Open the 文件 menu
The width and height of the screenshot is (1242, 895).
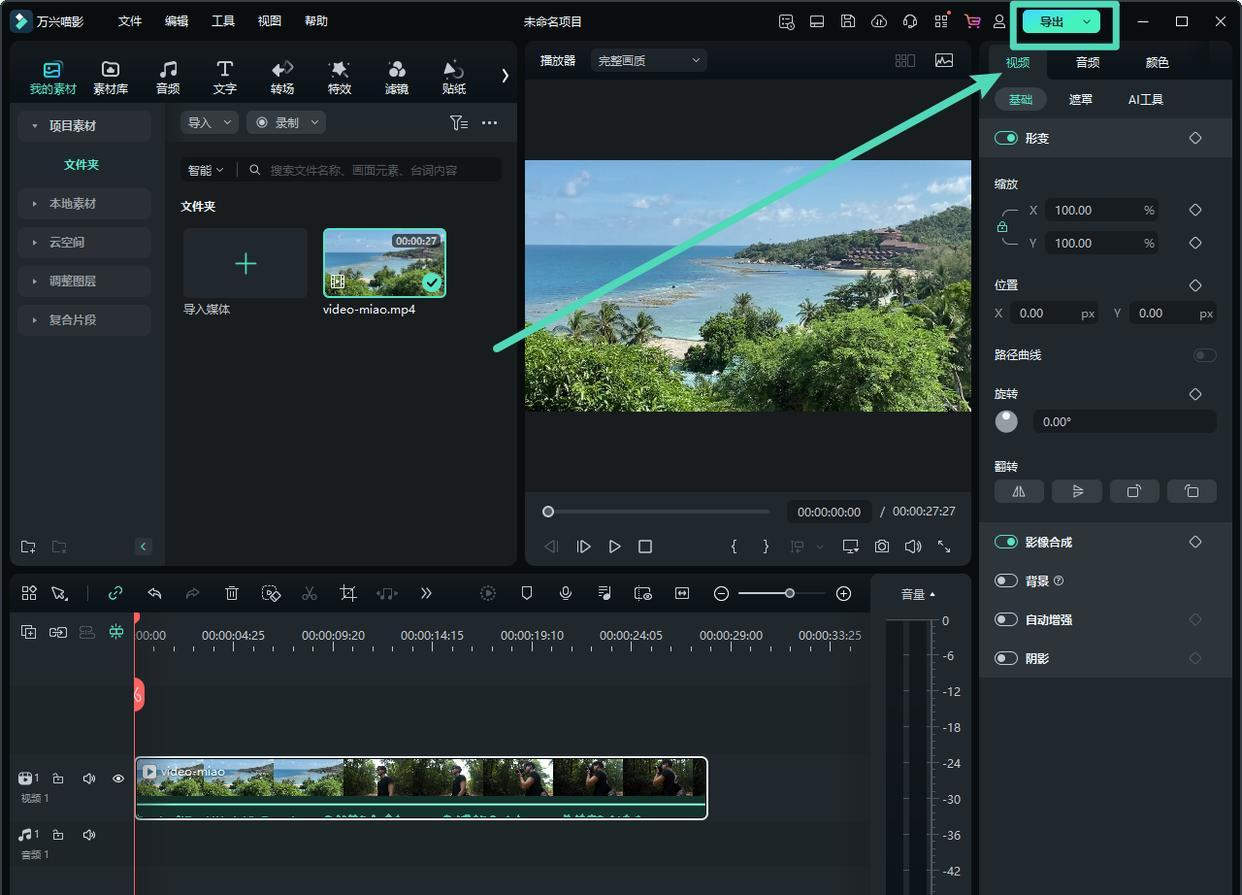(x=130, y=21)
